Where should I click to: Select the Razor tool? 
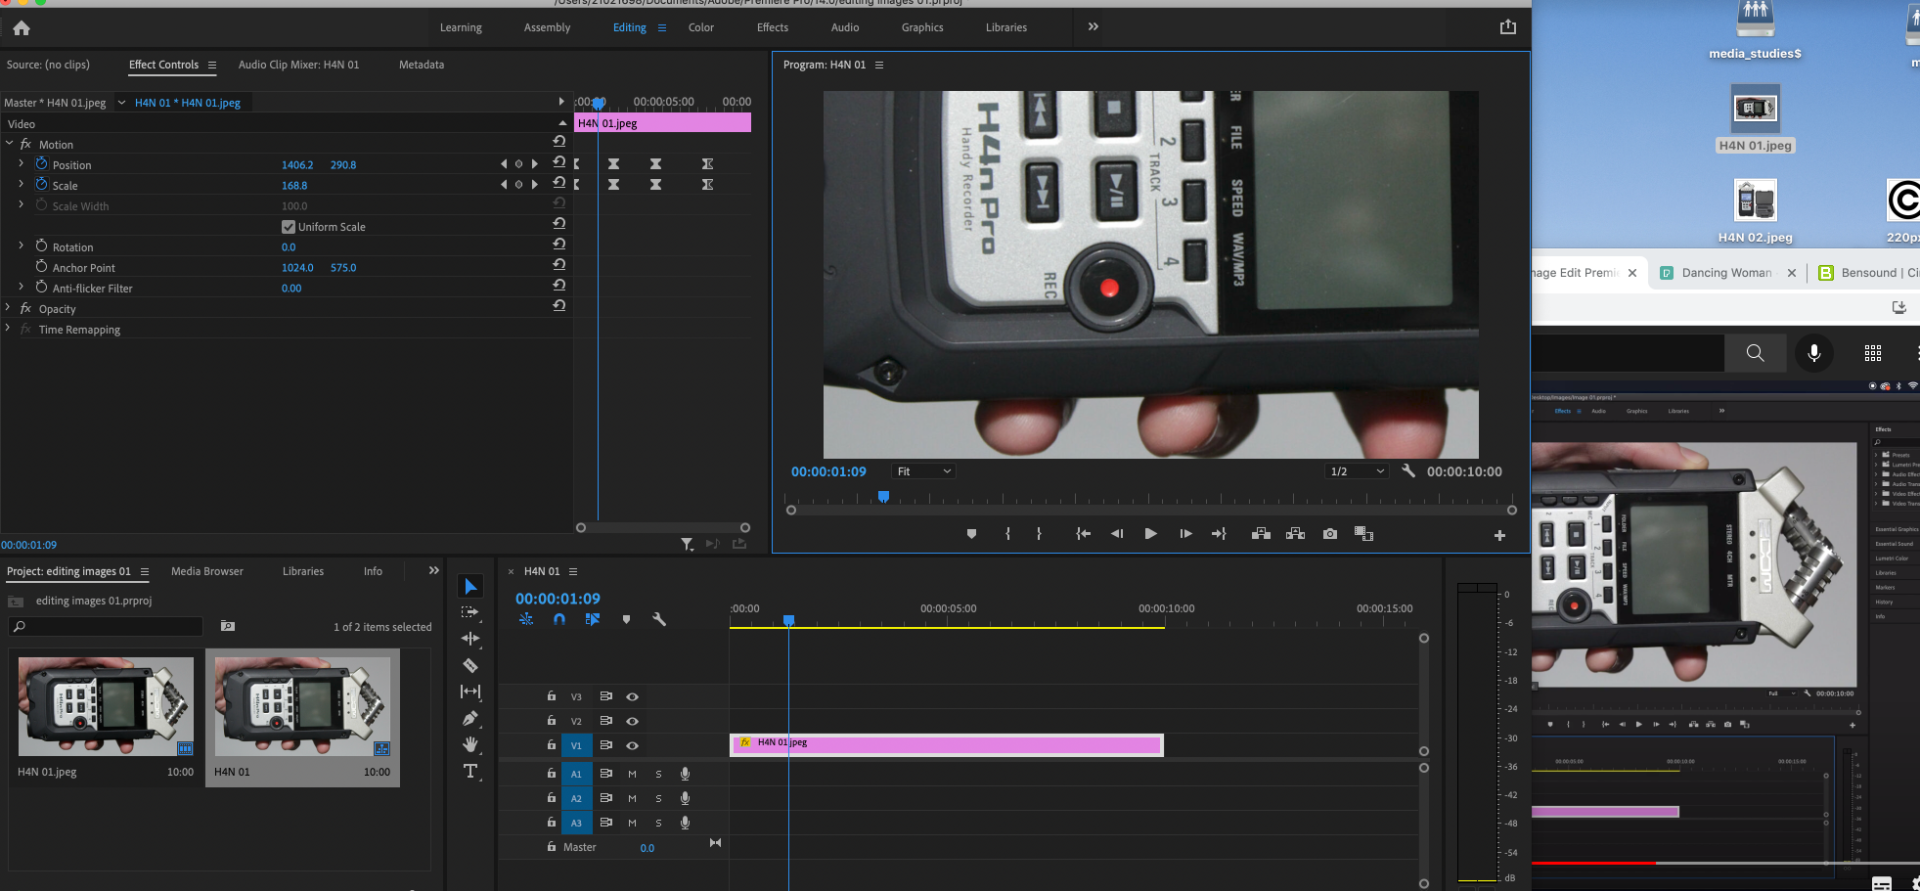point(470,665)
